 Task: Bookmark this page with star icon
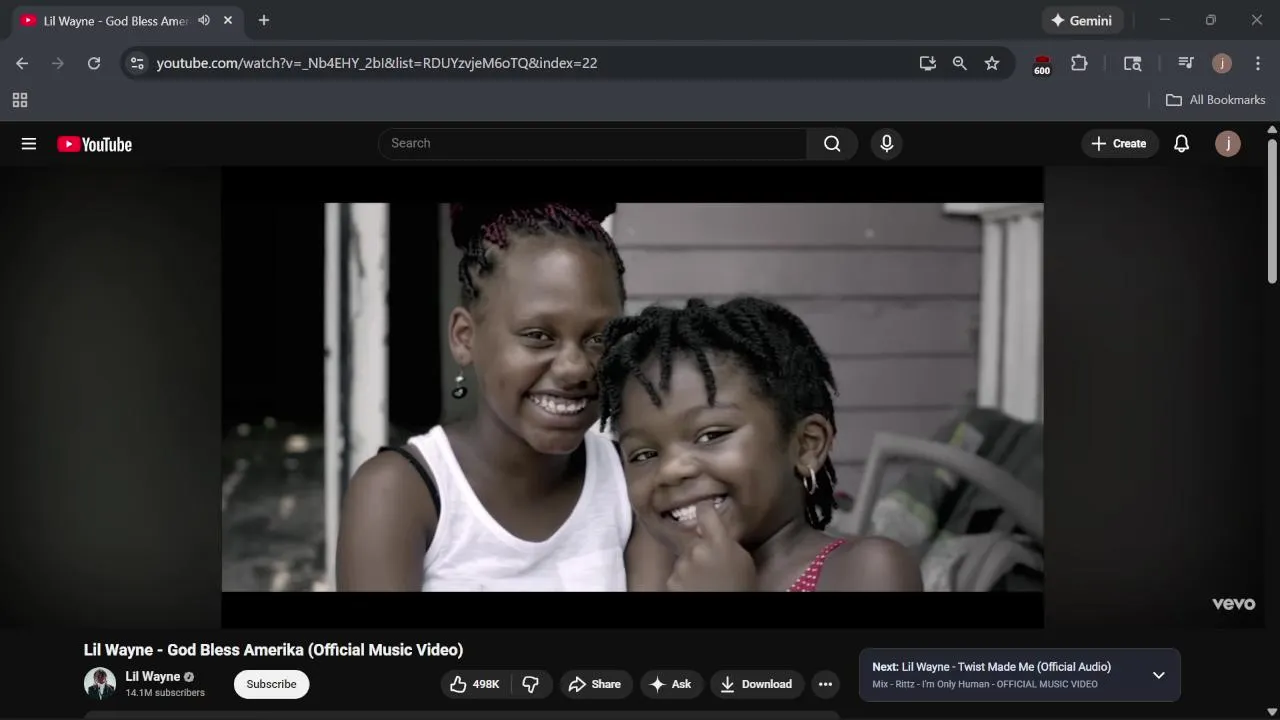pos(992,63)
